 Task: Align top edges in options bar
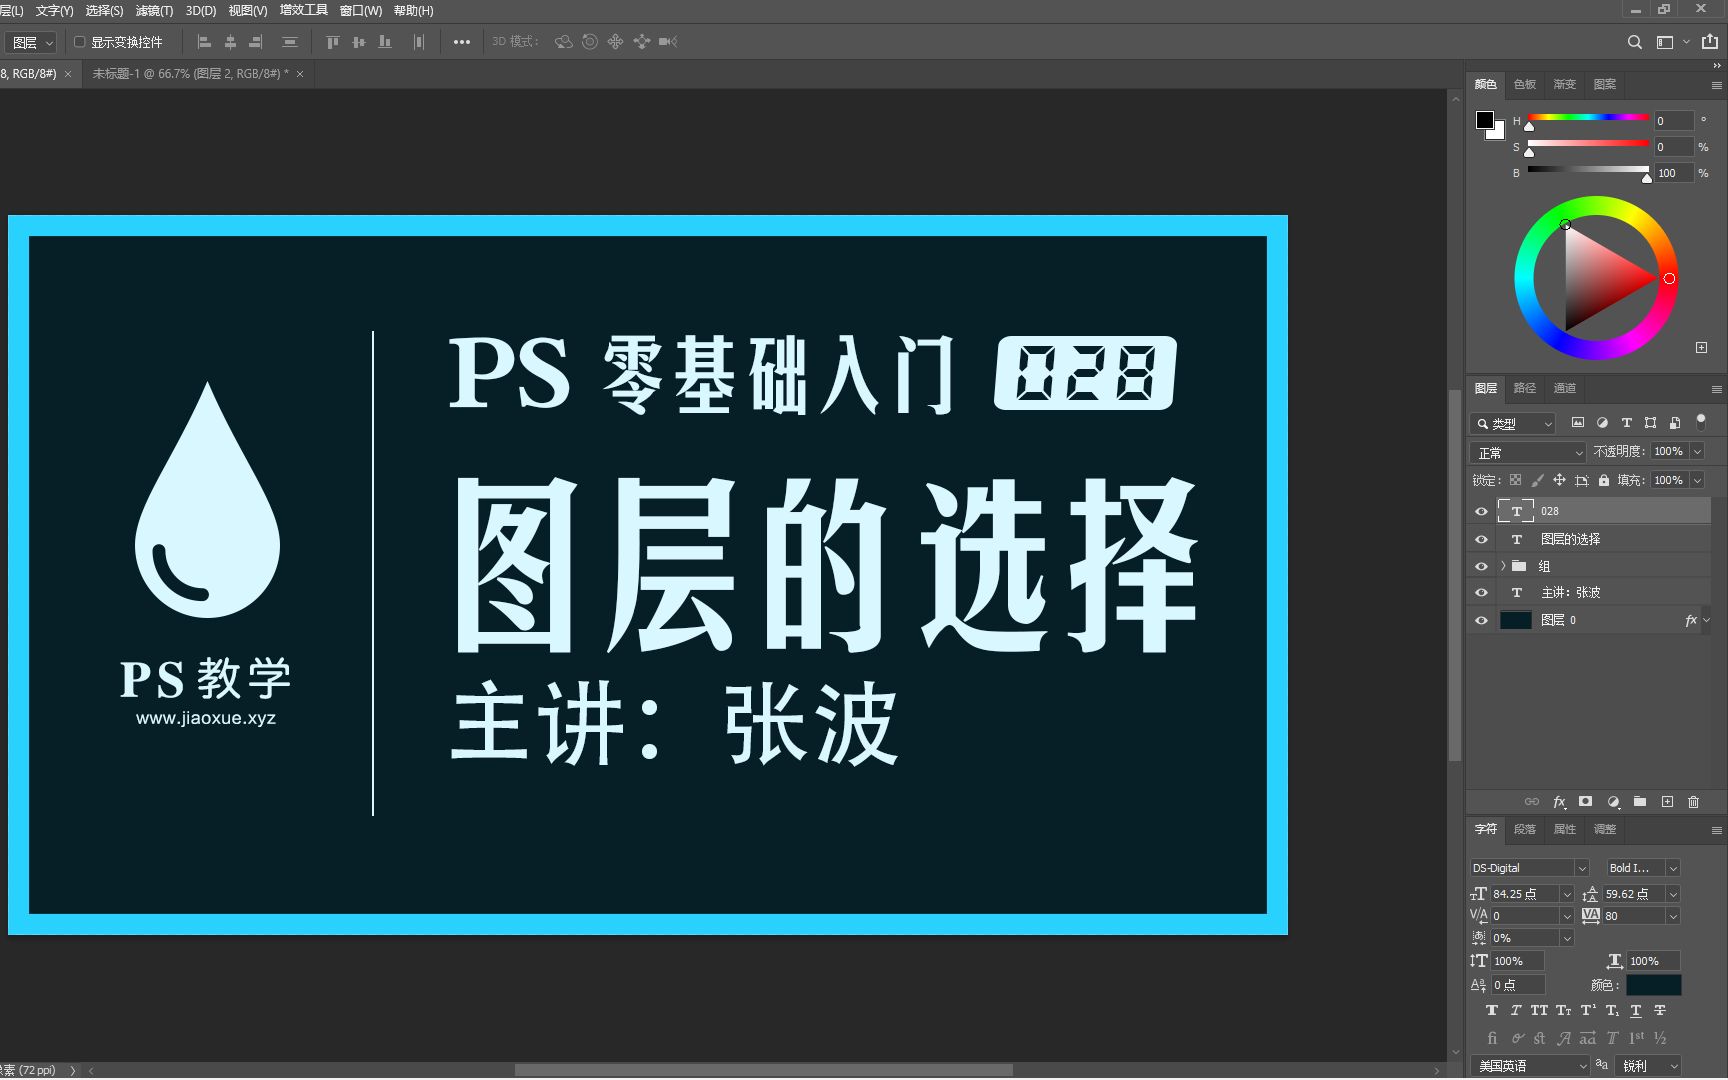click(x=332, y=42)
